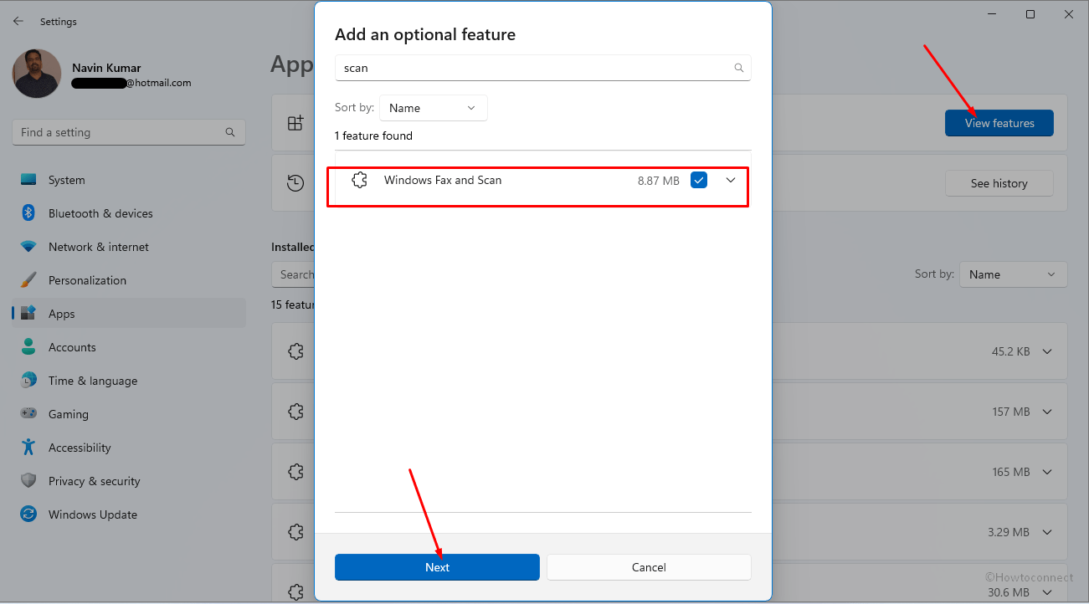
Task: Click the Accounts person icon
Action: click(x=28, y=346)
